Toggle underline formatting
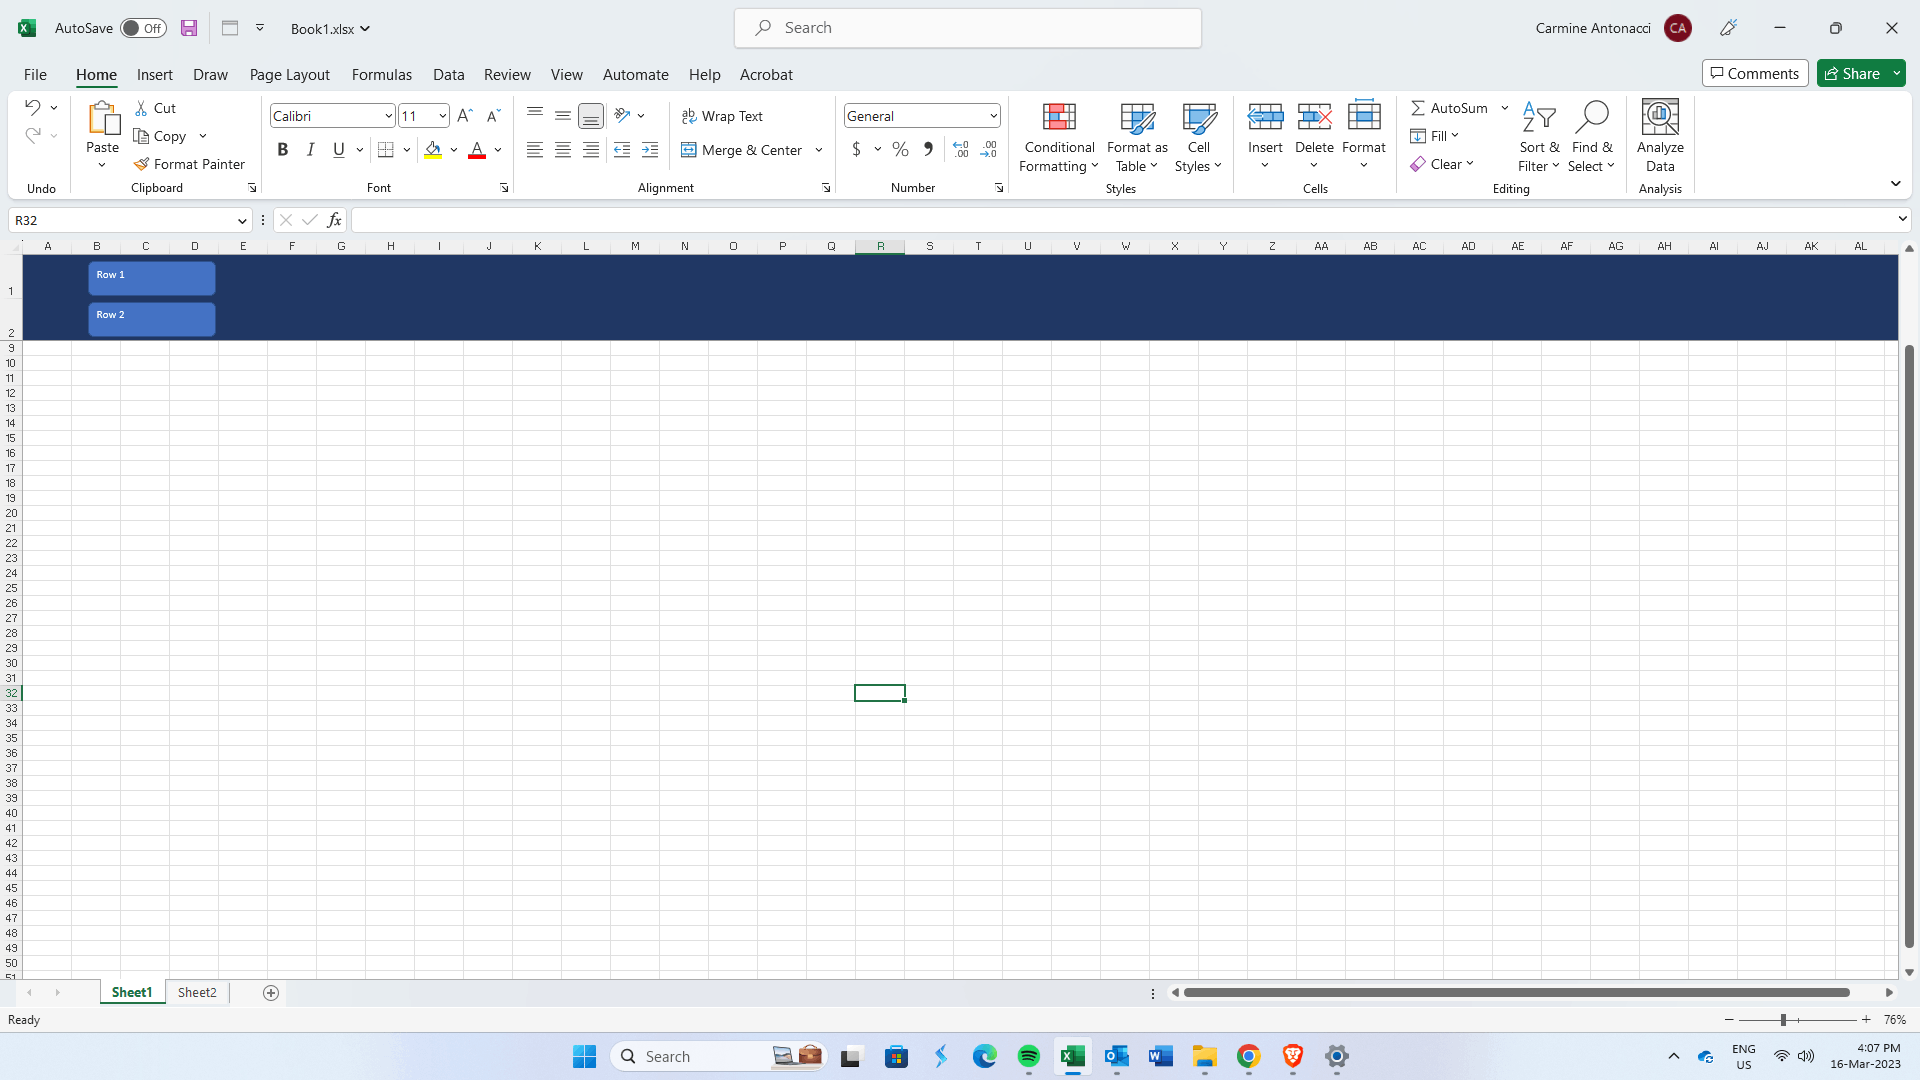The image size is (1920, 1080). 337,149
